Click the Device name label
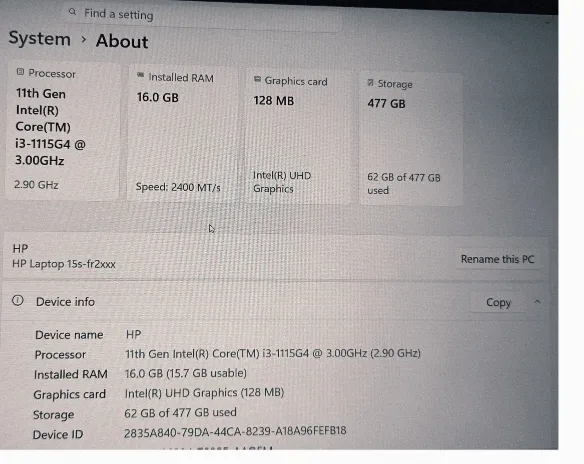Image resolution: width=584 pixels, height=464 pixels. [69, 335]
